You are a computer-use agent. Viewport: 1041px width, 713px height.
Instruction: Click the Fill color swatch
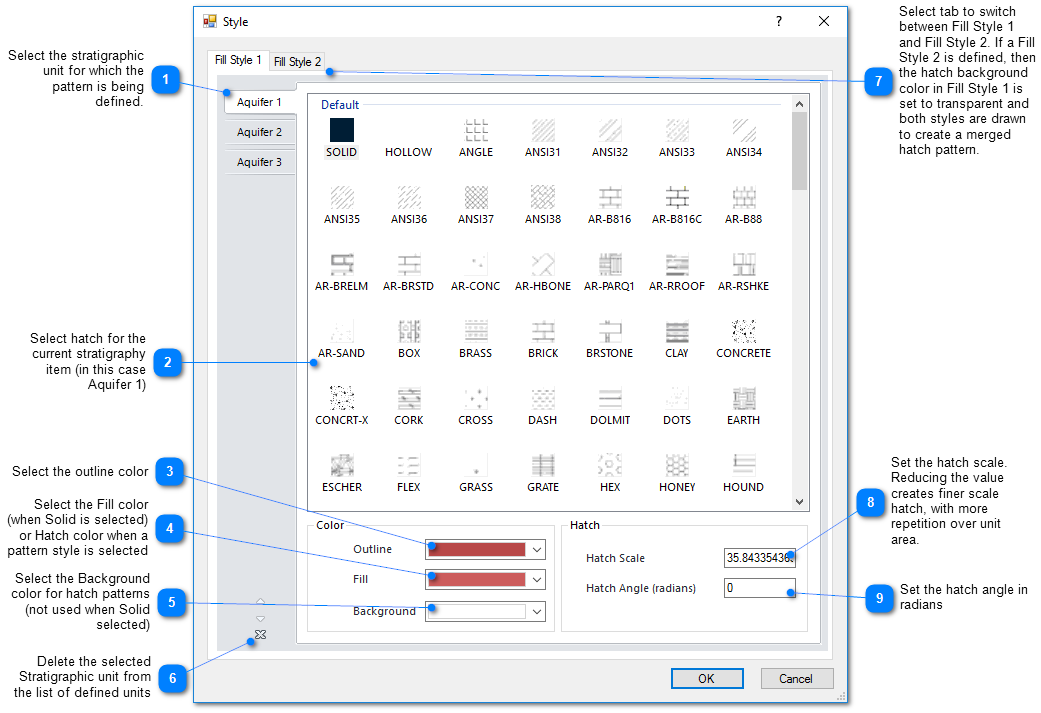point(477,579)
